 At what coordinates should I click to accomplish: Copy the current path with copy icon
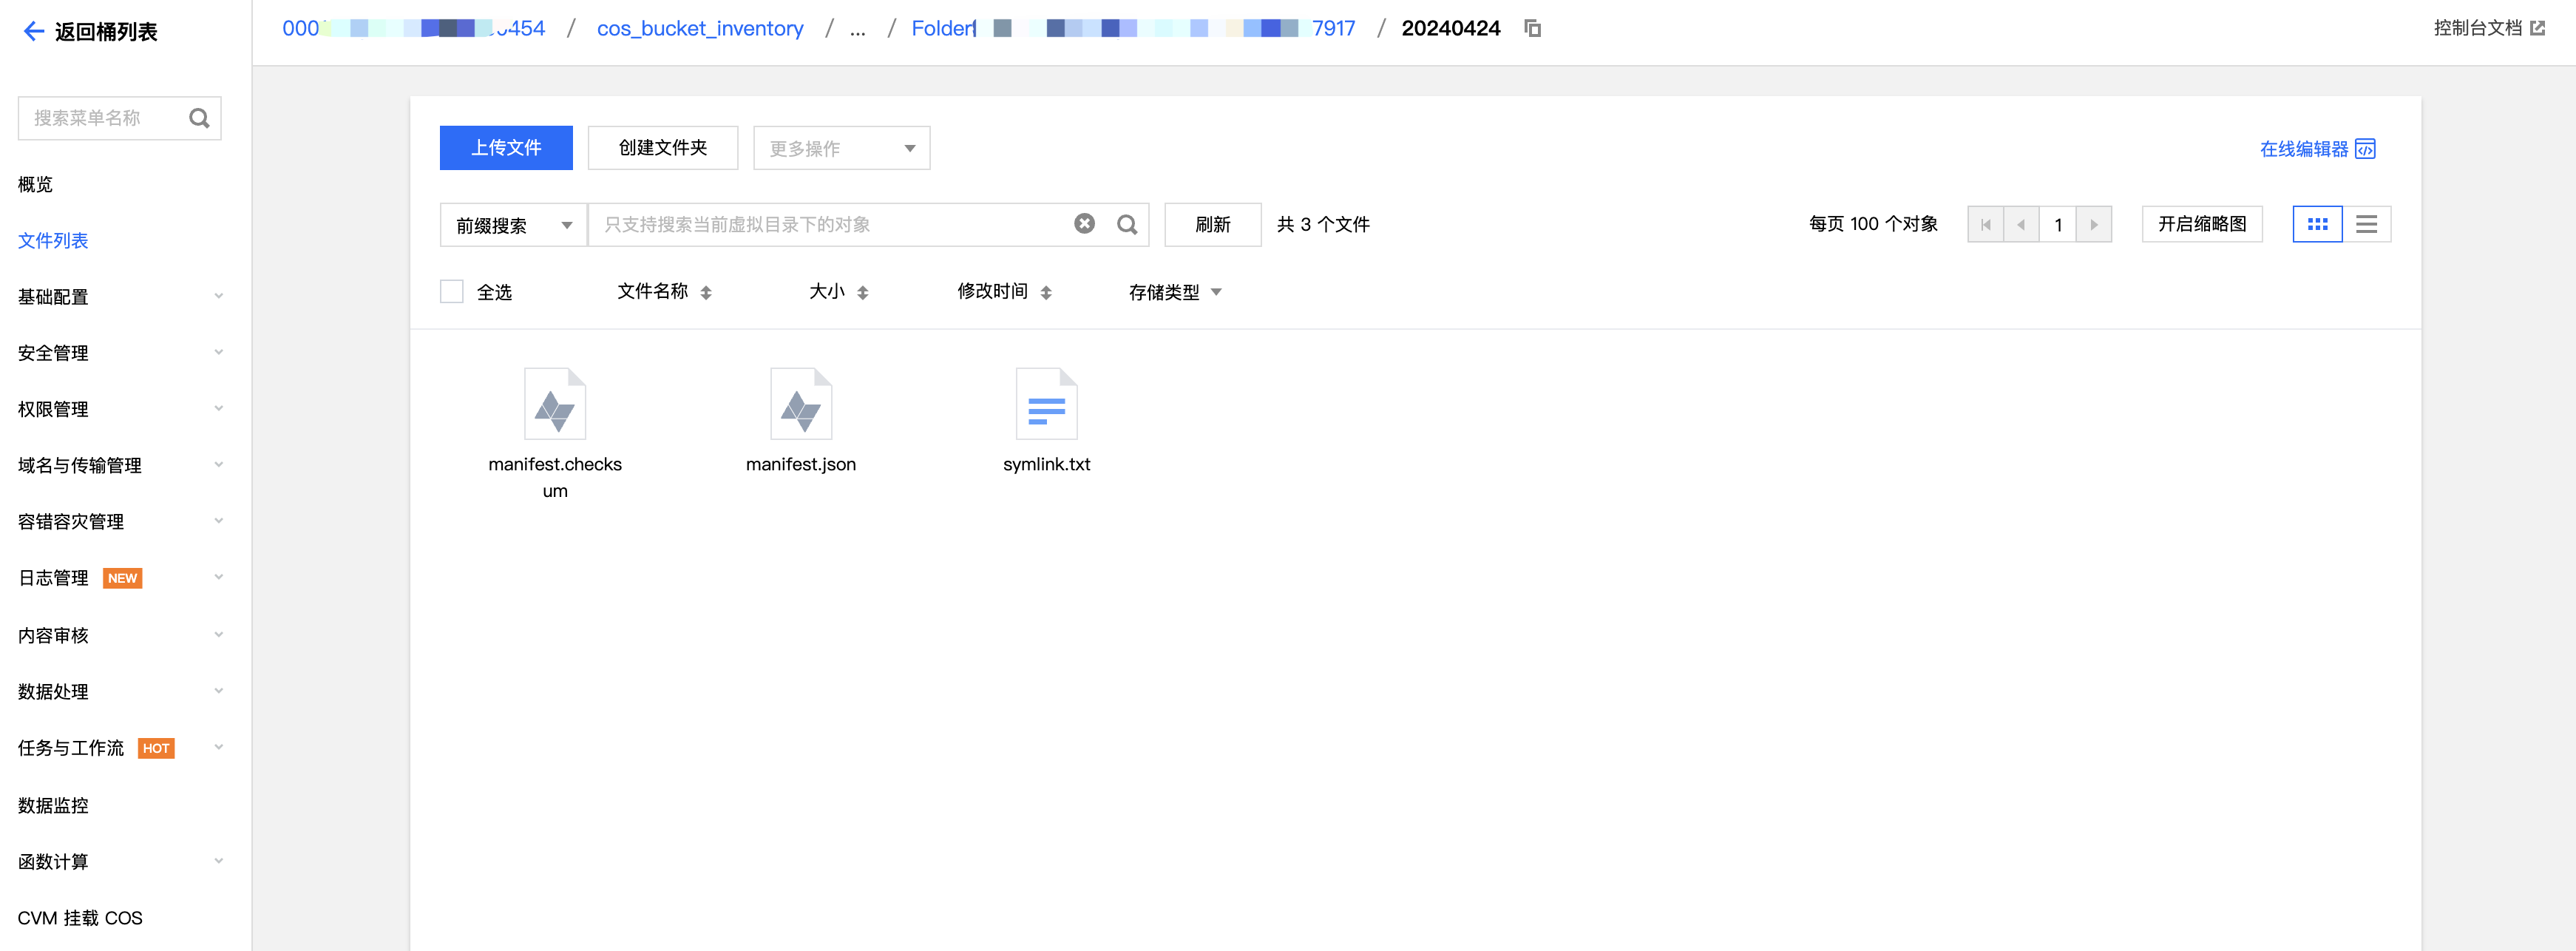(1532, 29)
